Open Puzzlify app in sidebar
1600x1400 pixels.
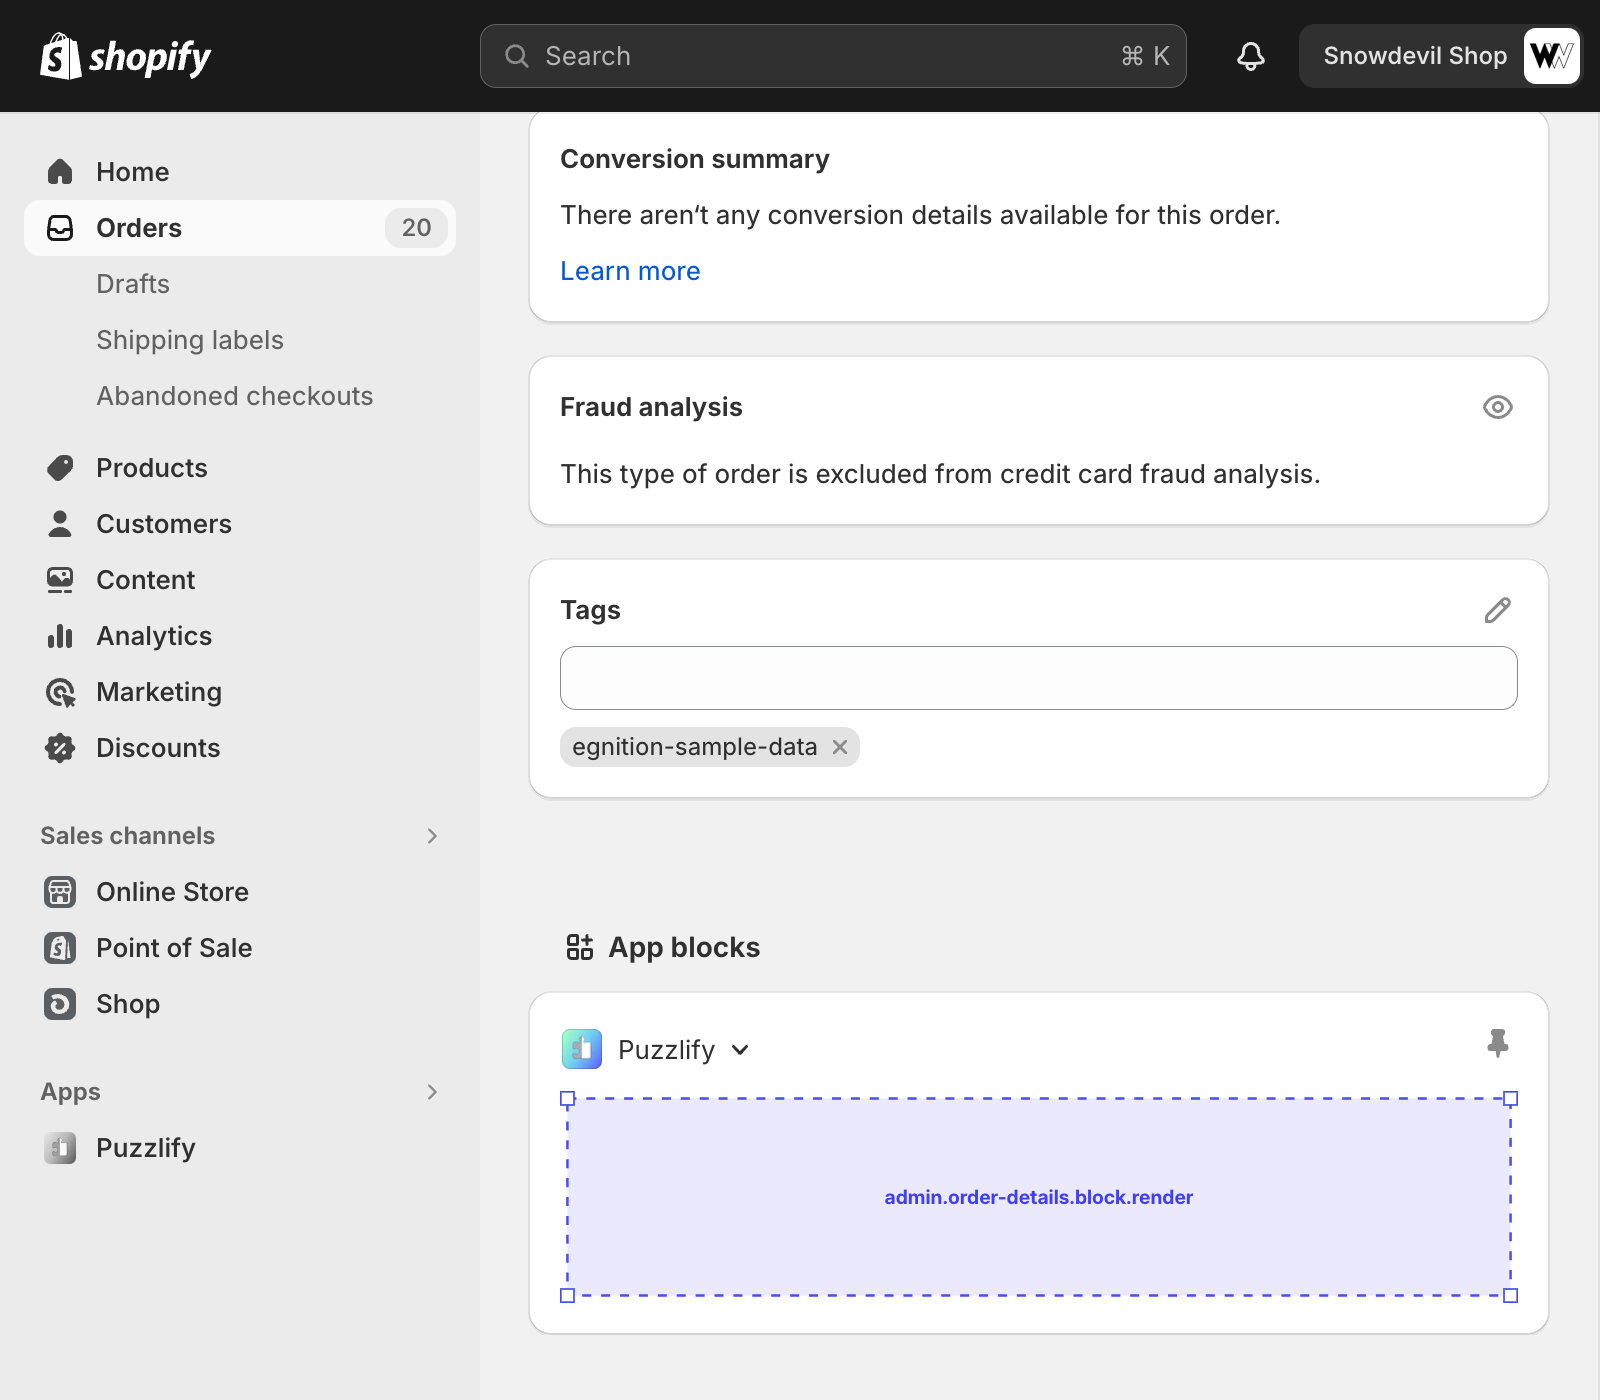(x=145, y=1148)
